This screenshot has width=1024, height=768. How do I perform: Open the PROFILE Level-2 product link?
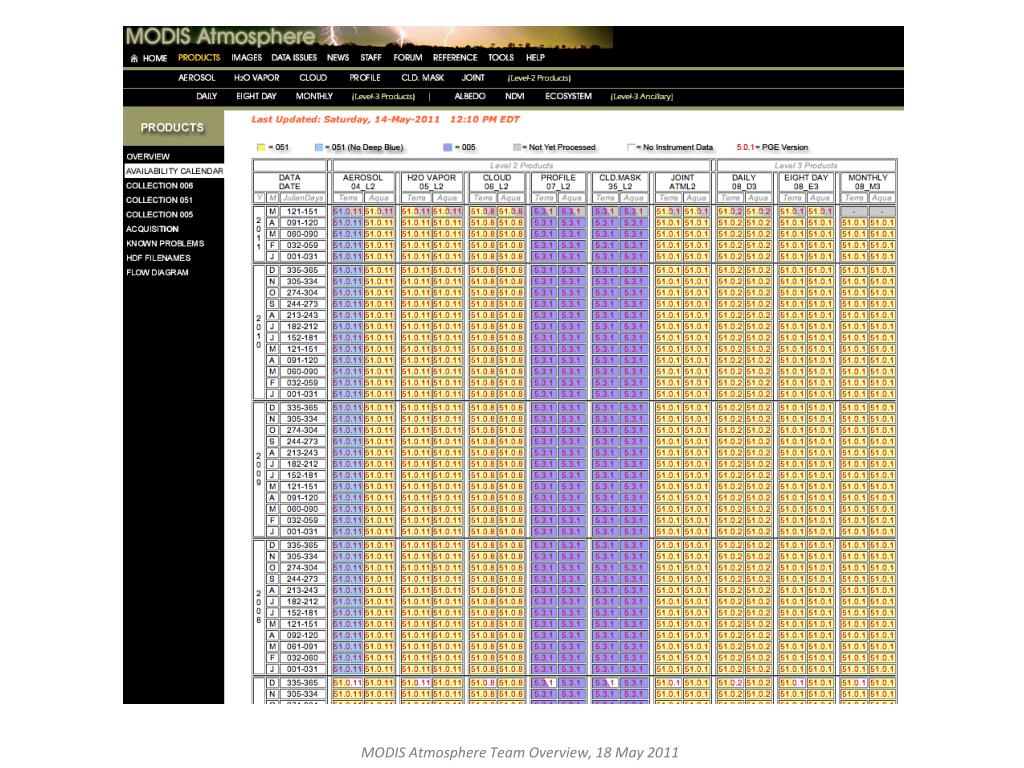coord(364,78)
